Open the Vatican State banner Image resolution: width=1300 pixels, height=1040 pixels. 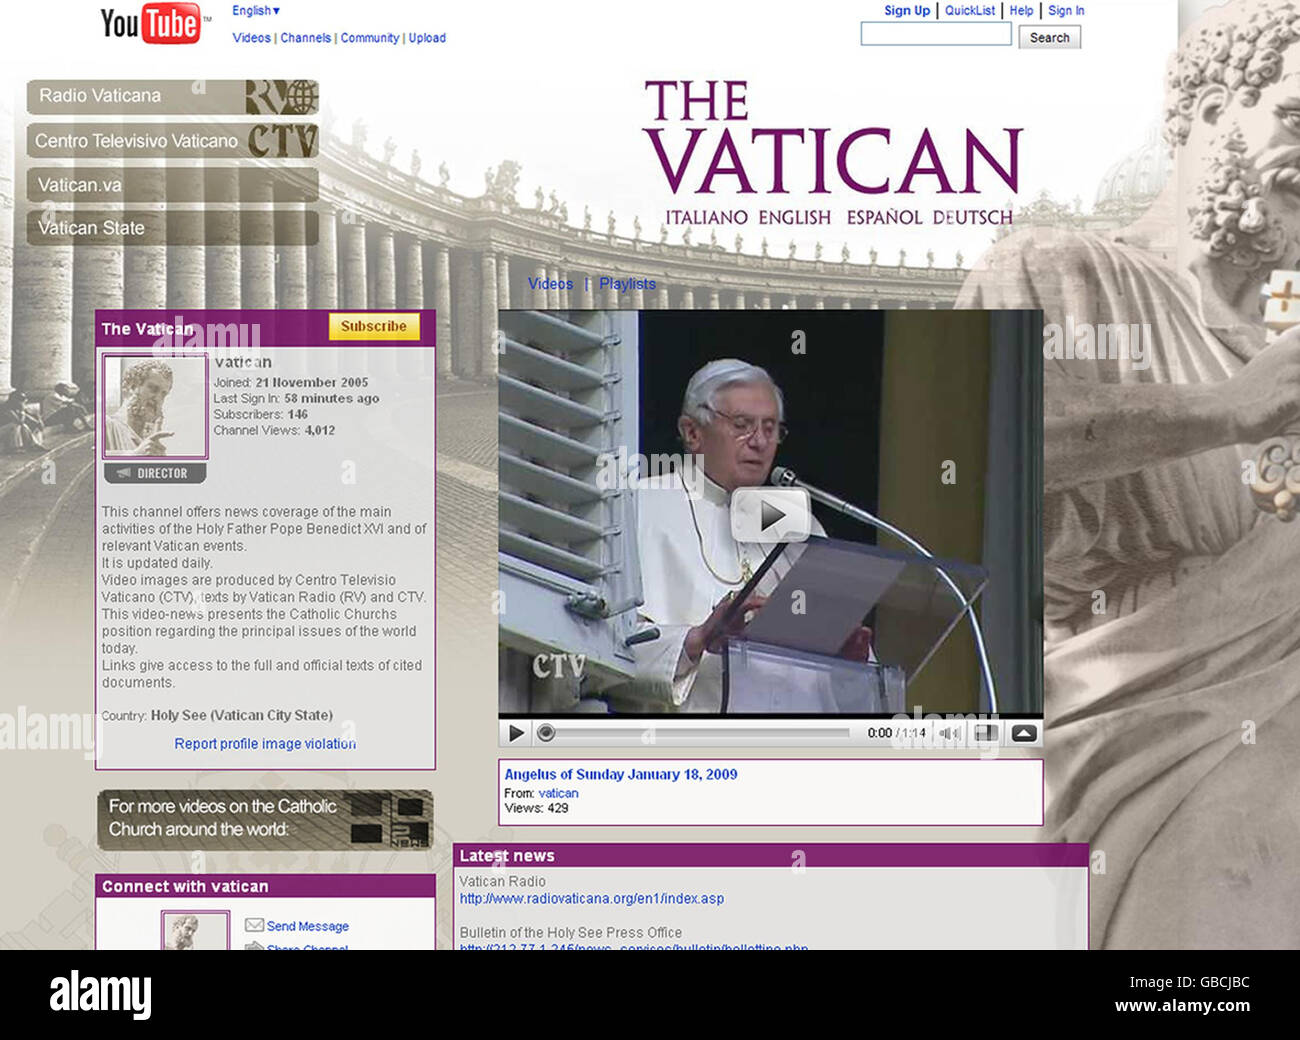[x=173, y=228]
